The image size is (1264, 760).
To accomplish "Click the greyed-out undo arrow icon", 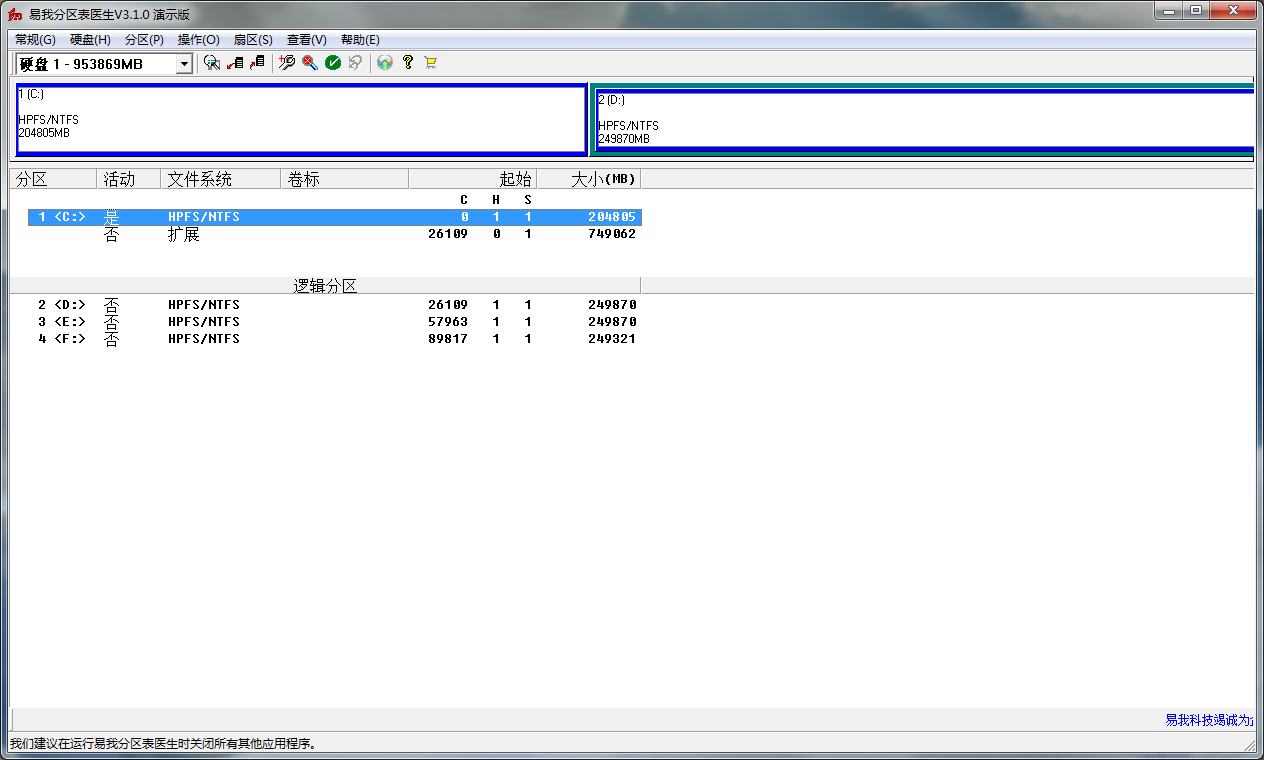I will click(355, 63).
